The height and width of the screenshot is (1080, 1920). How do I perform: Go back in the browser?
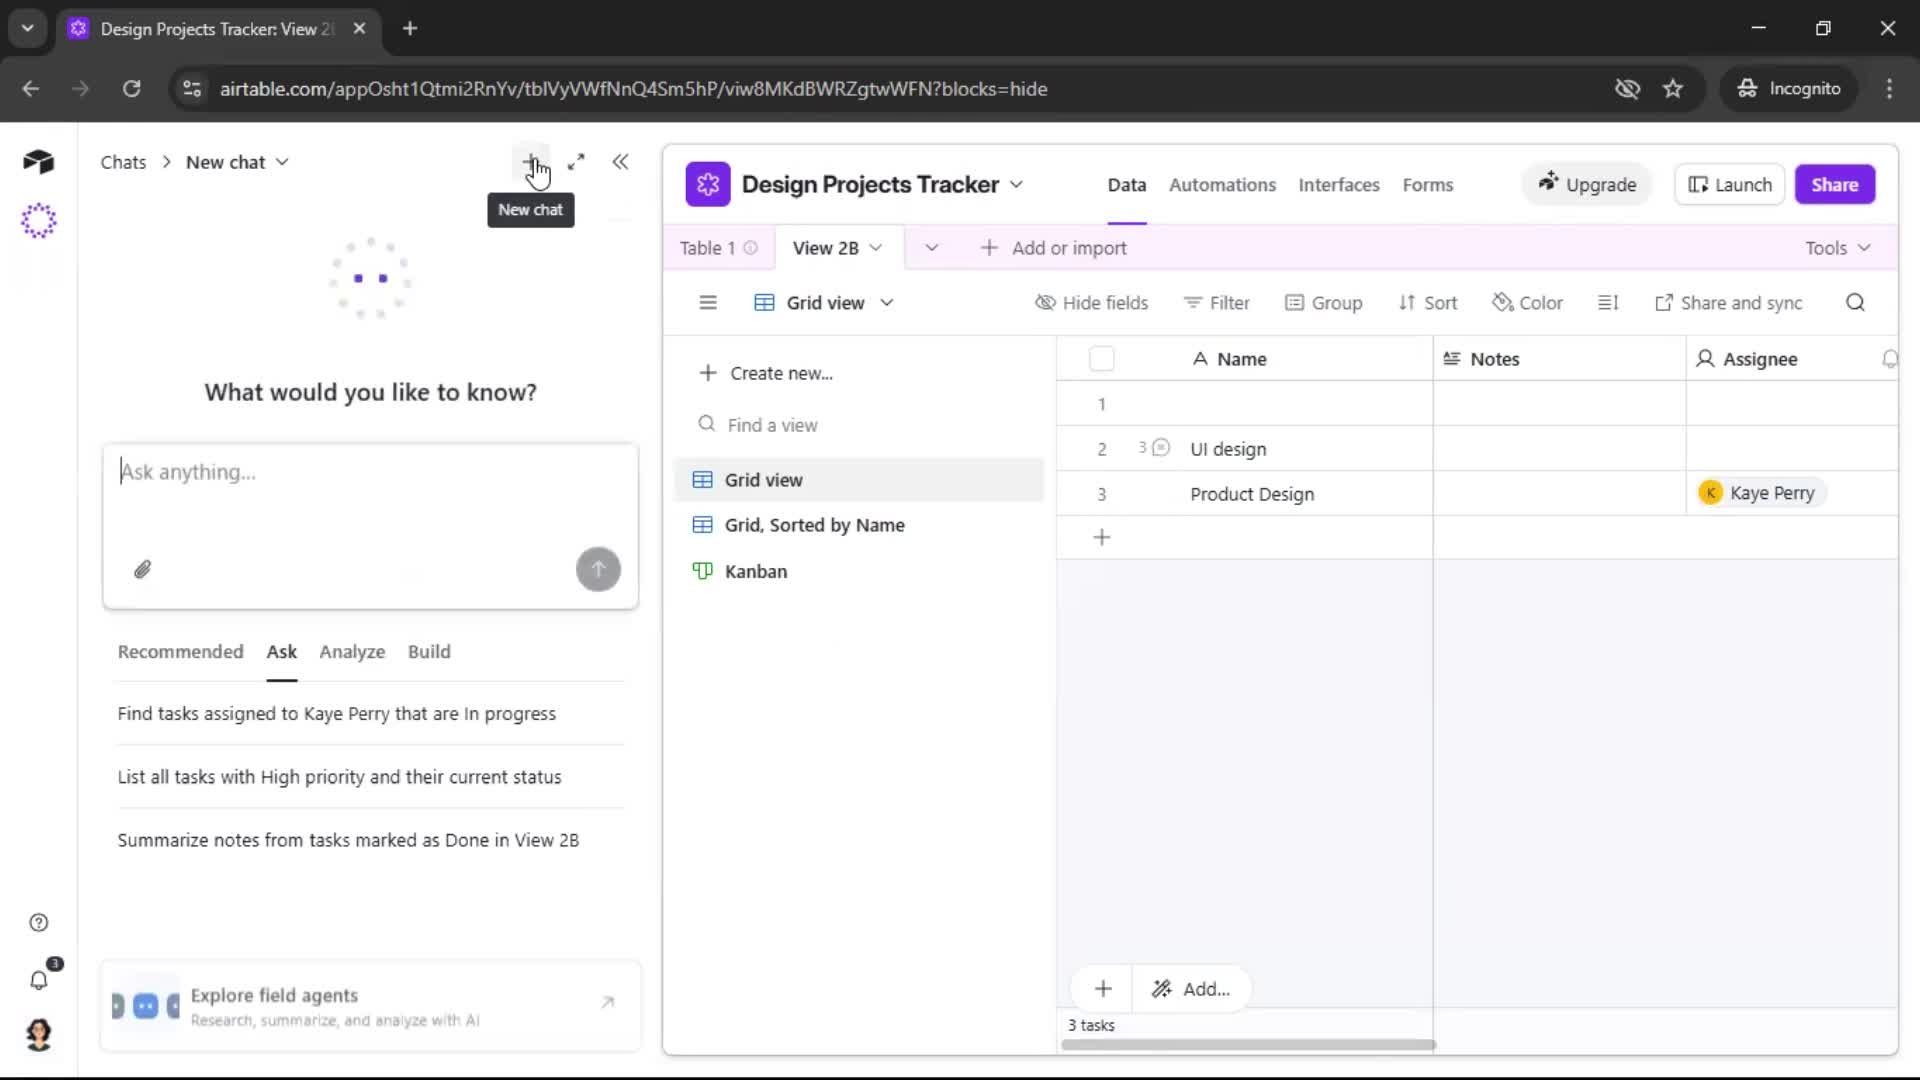coord(31,88)
